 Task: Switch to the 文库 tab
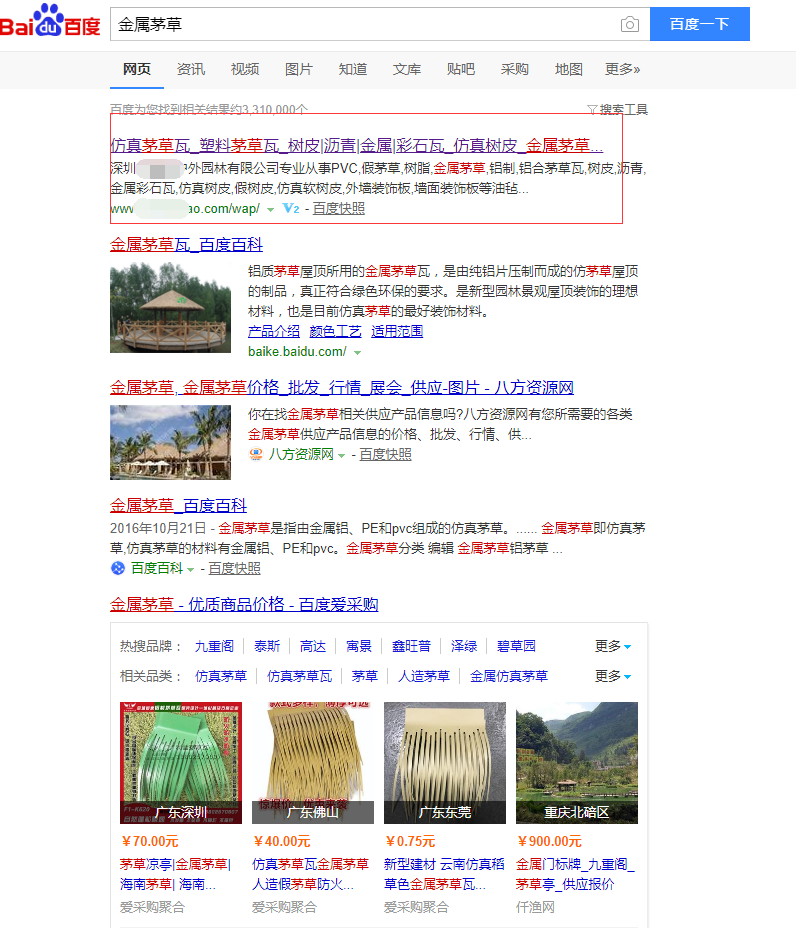click(x=407, y=69)
